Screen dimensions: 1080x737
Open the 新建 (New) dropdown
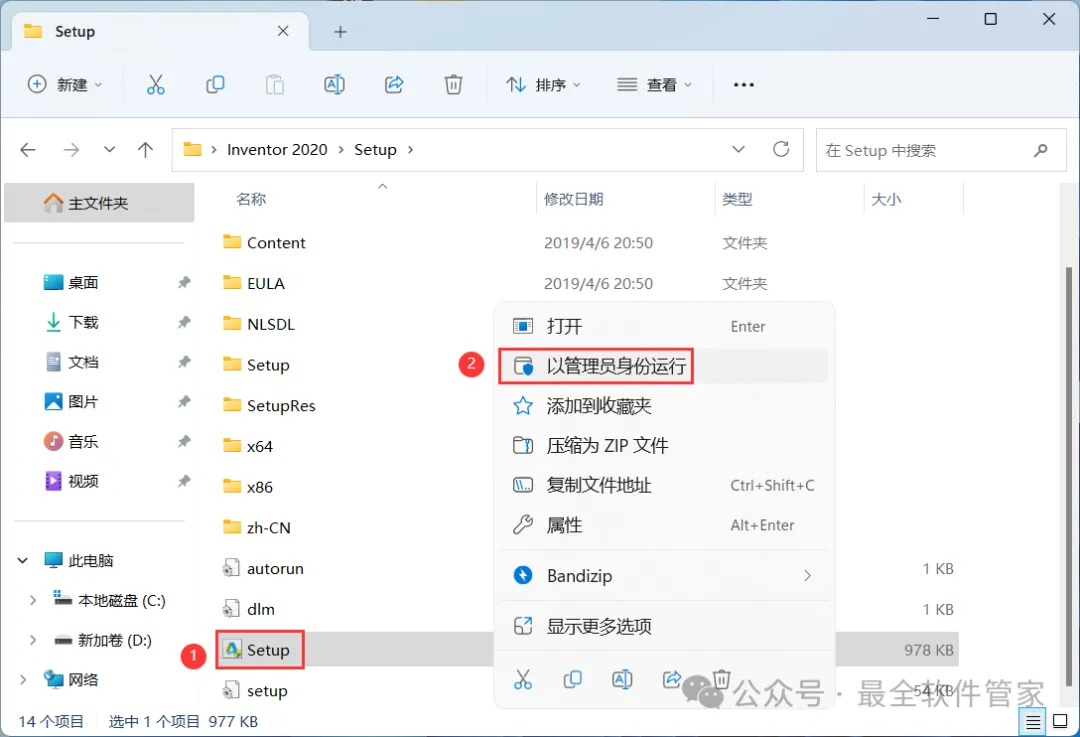(65, 85)
